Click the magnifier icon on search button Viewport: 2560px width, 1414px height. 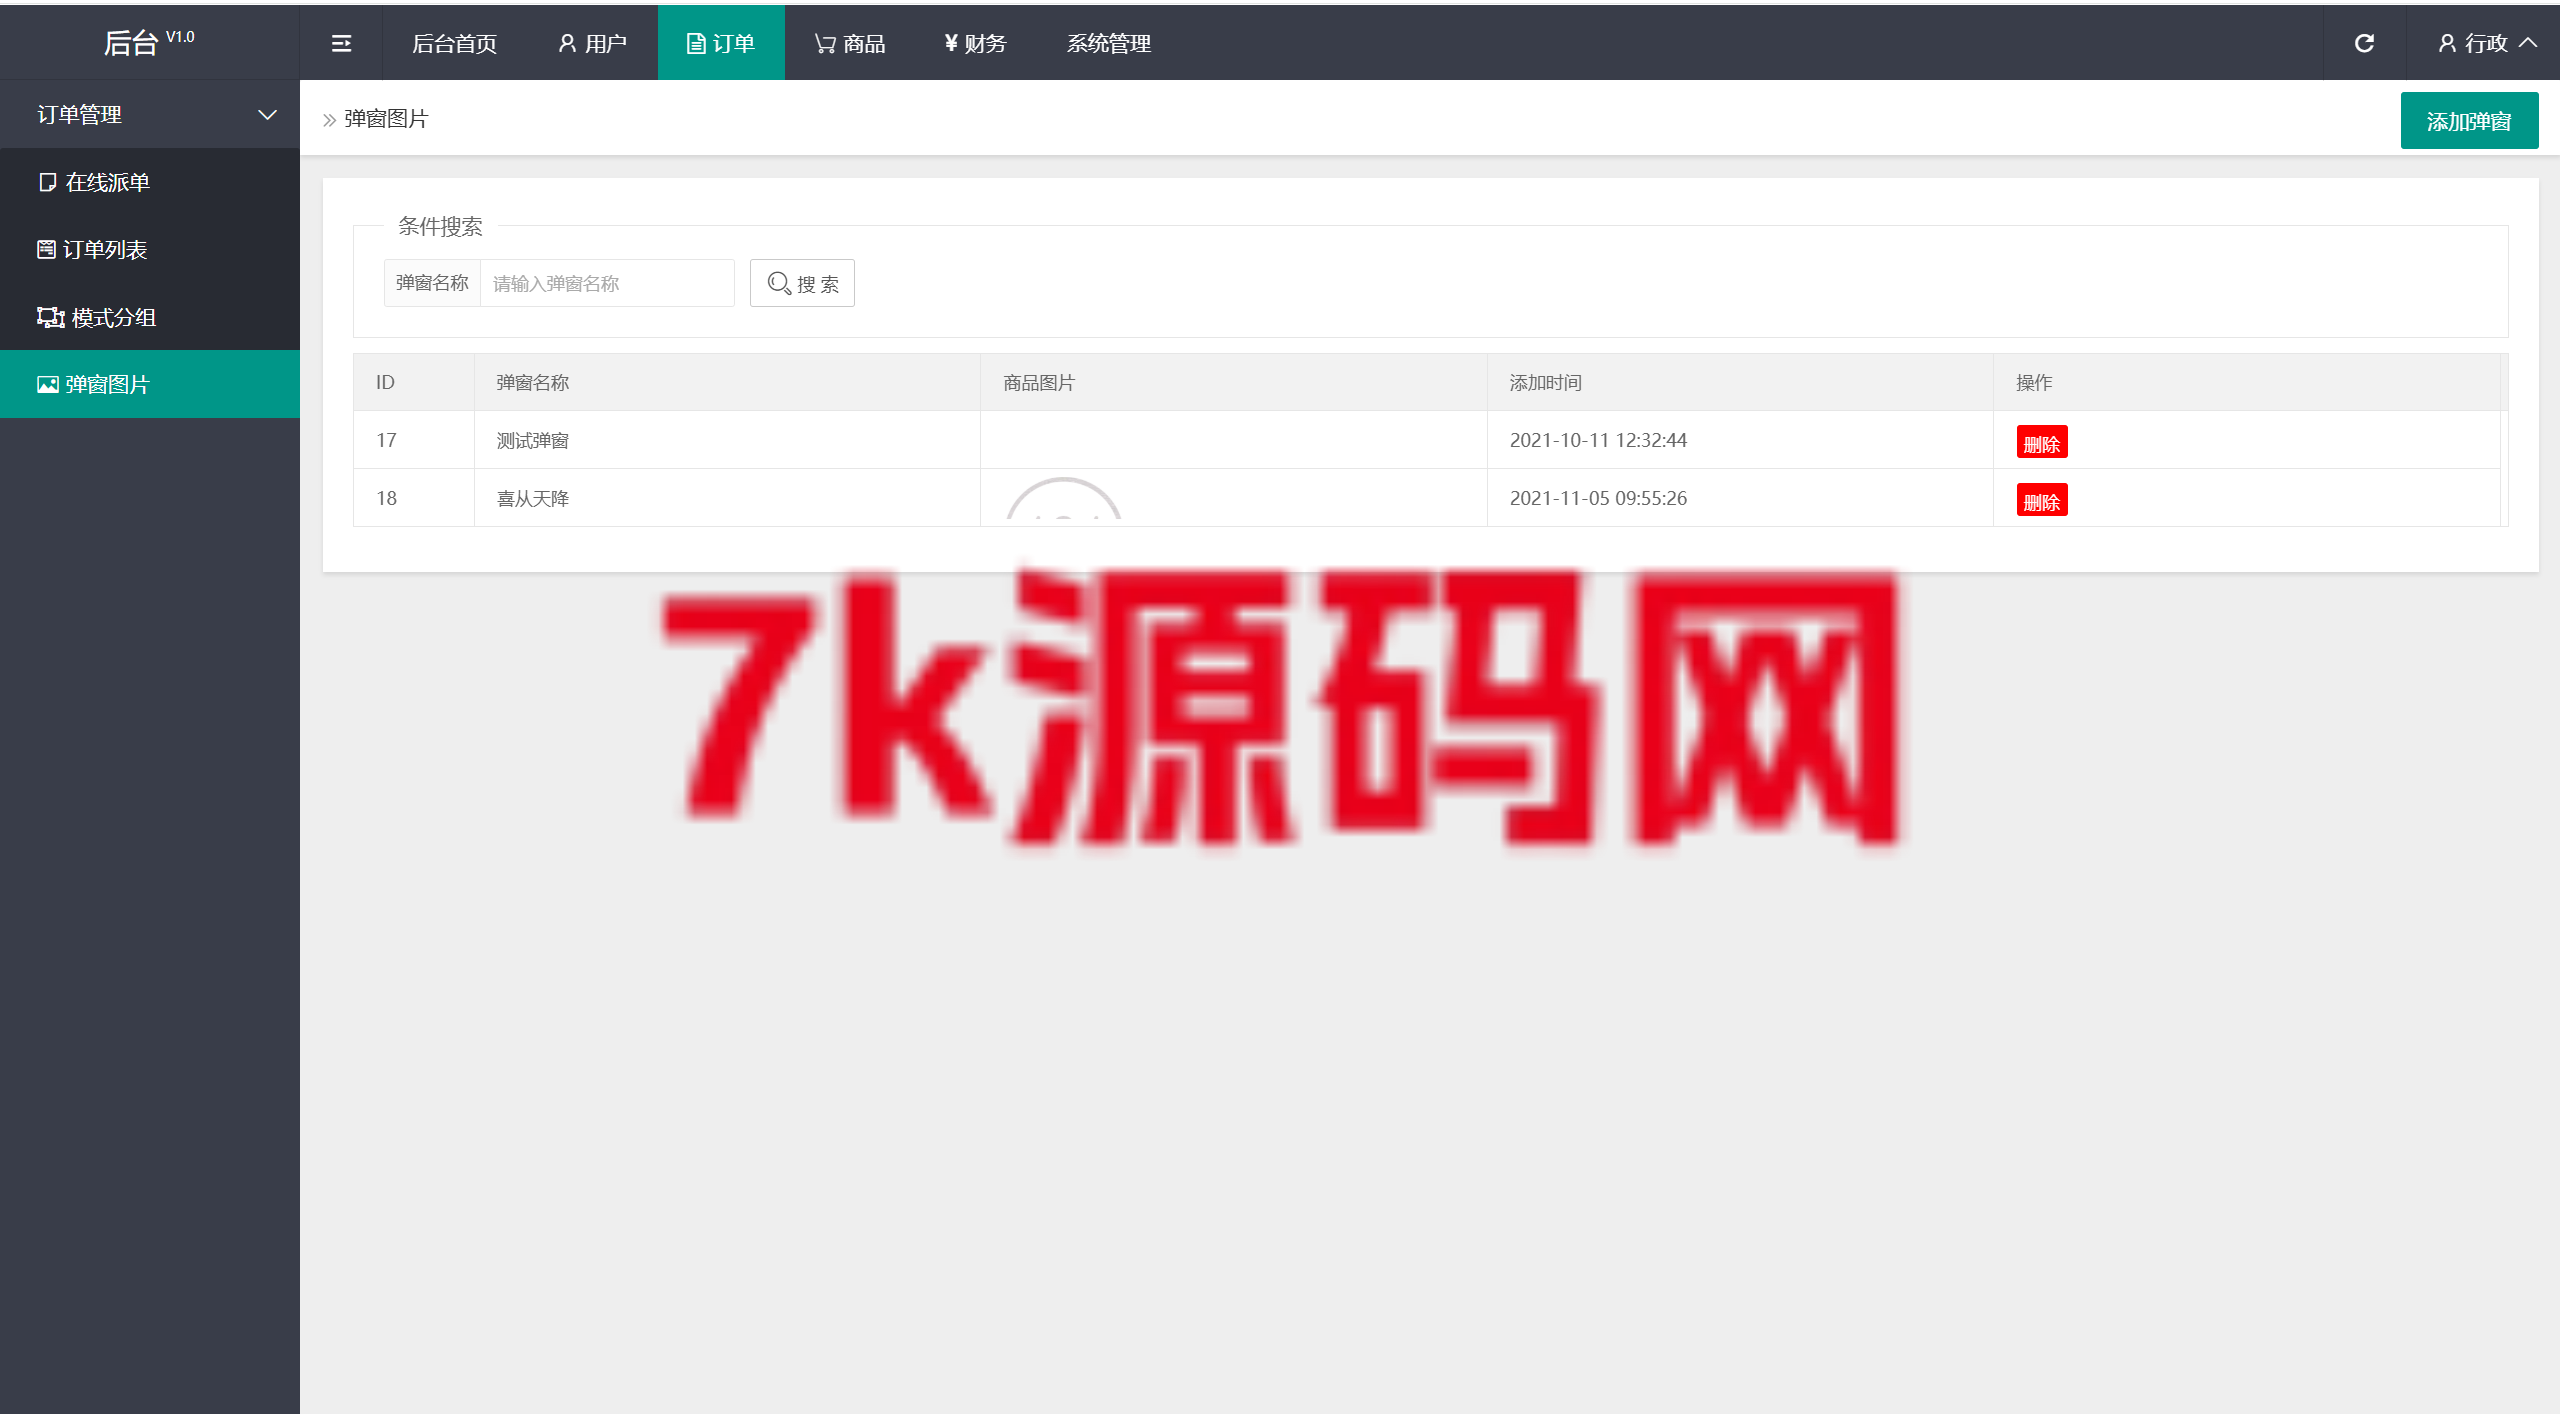[779, 283]
